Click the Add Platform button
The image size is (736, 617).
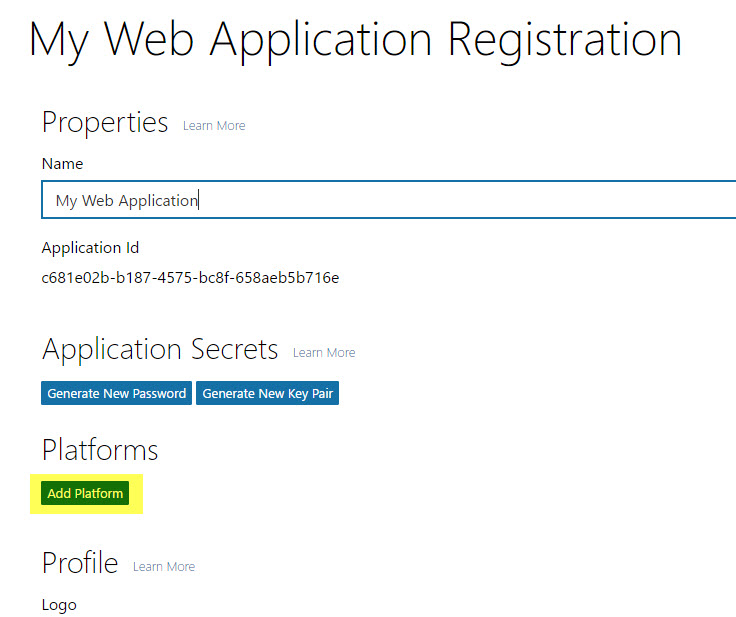coord(85,493)
